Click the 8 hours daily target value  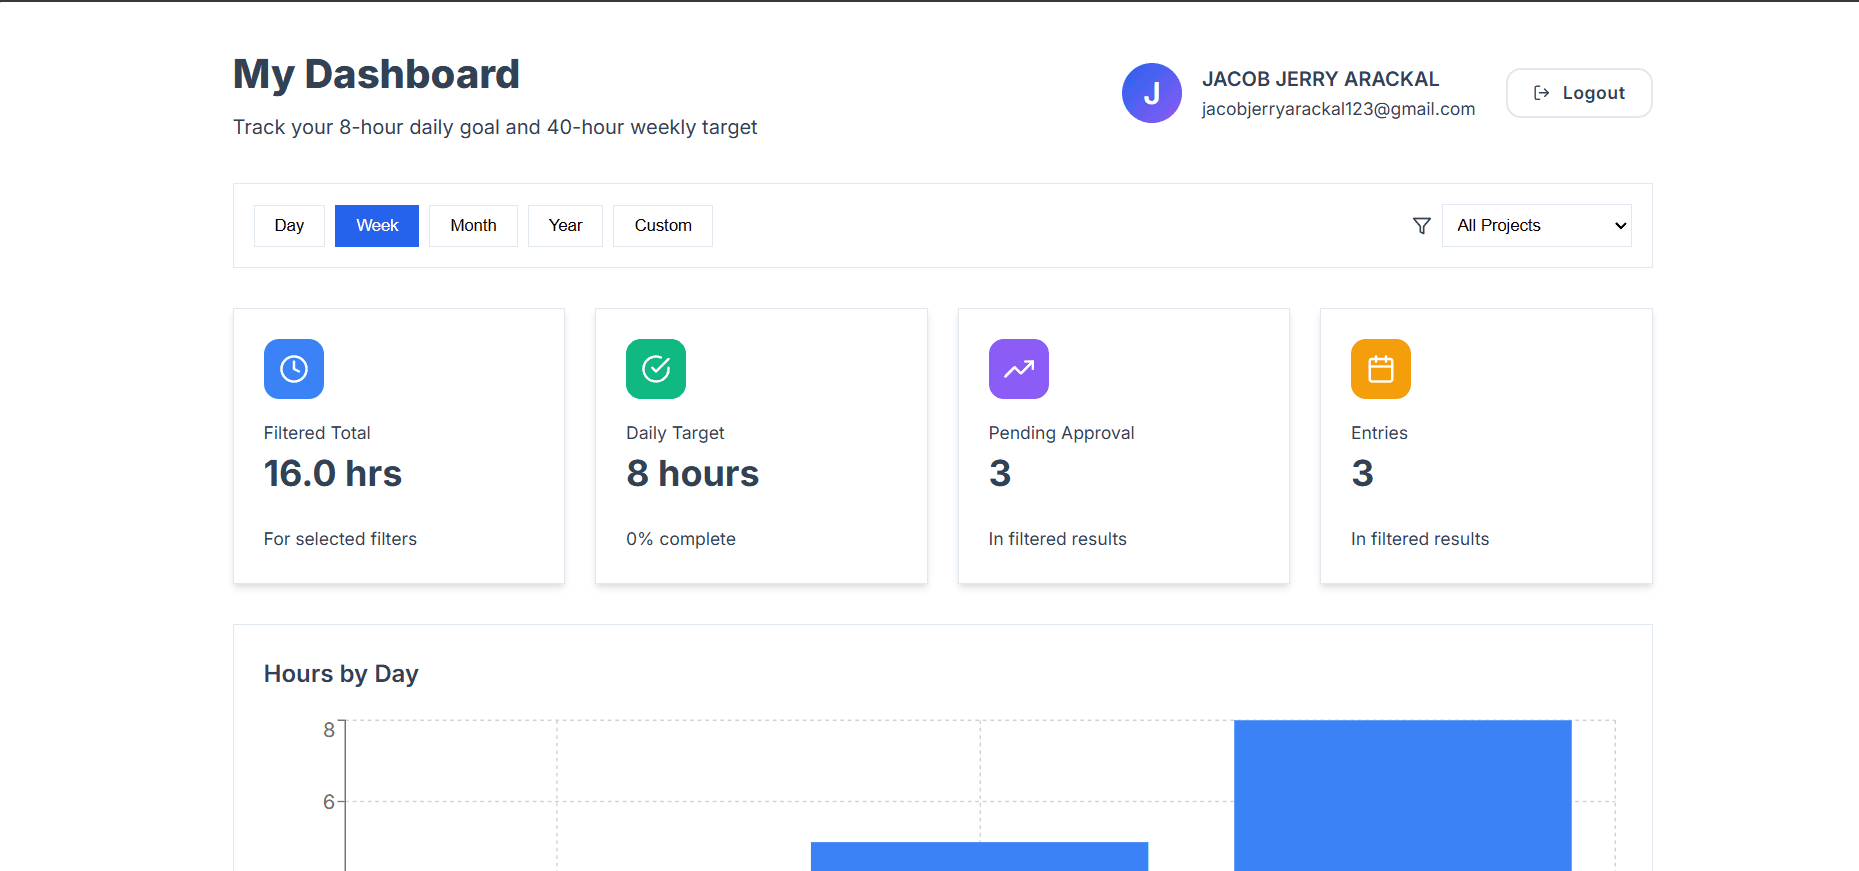(x=693, y=473)
